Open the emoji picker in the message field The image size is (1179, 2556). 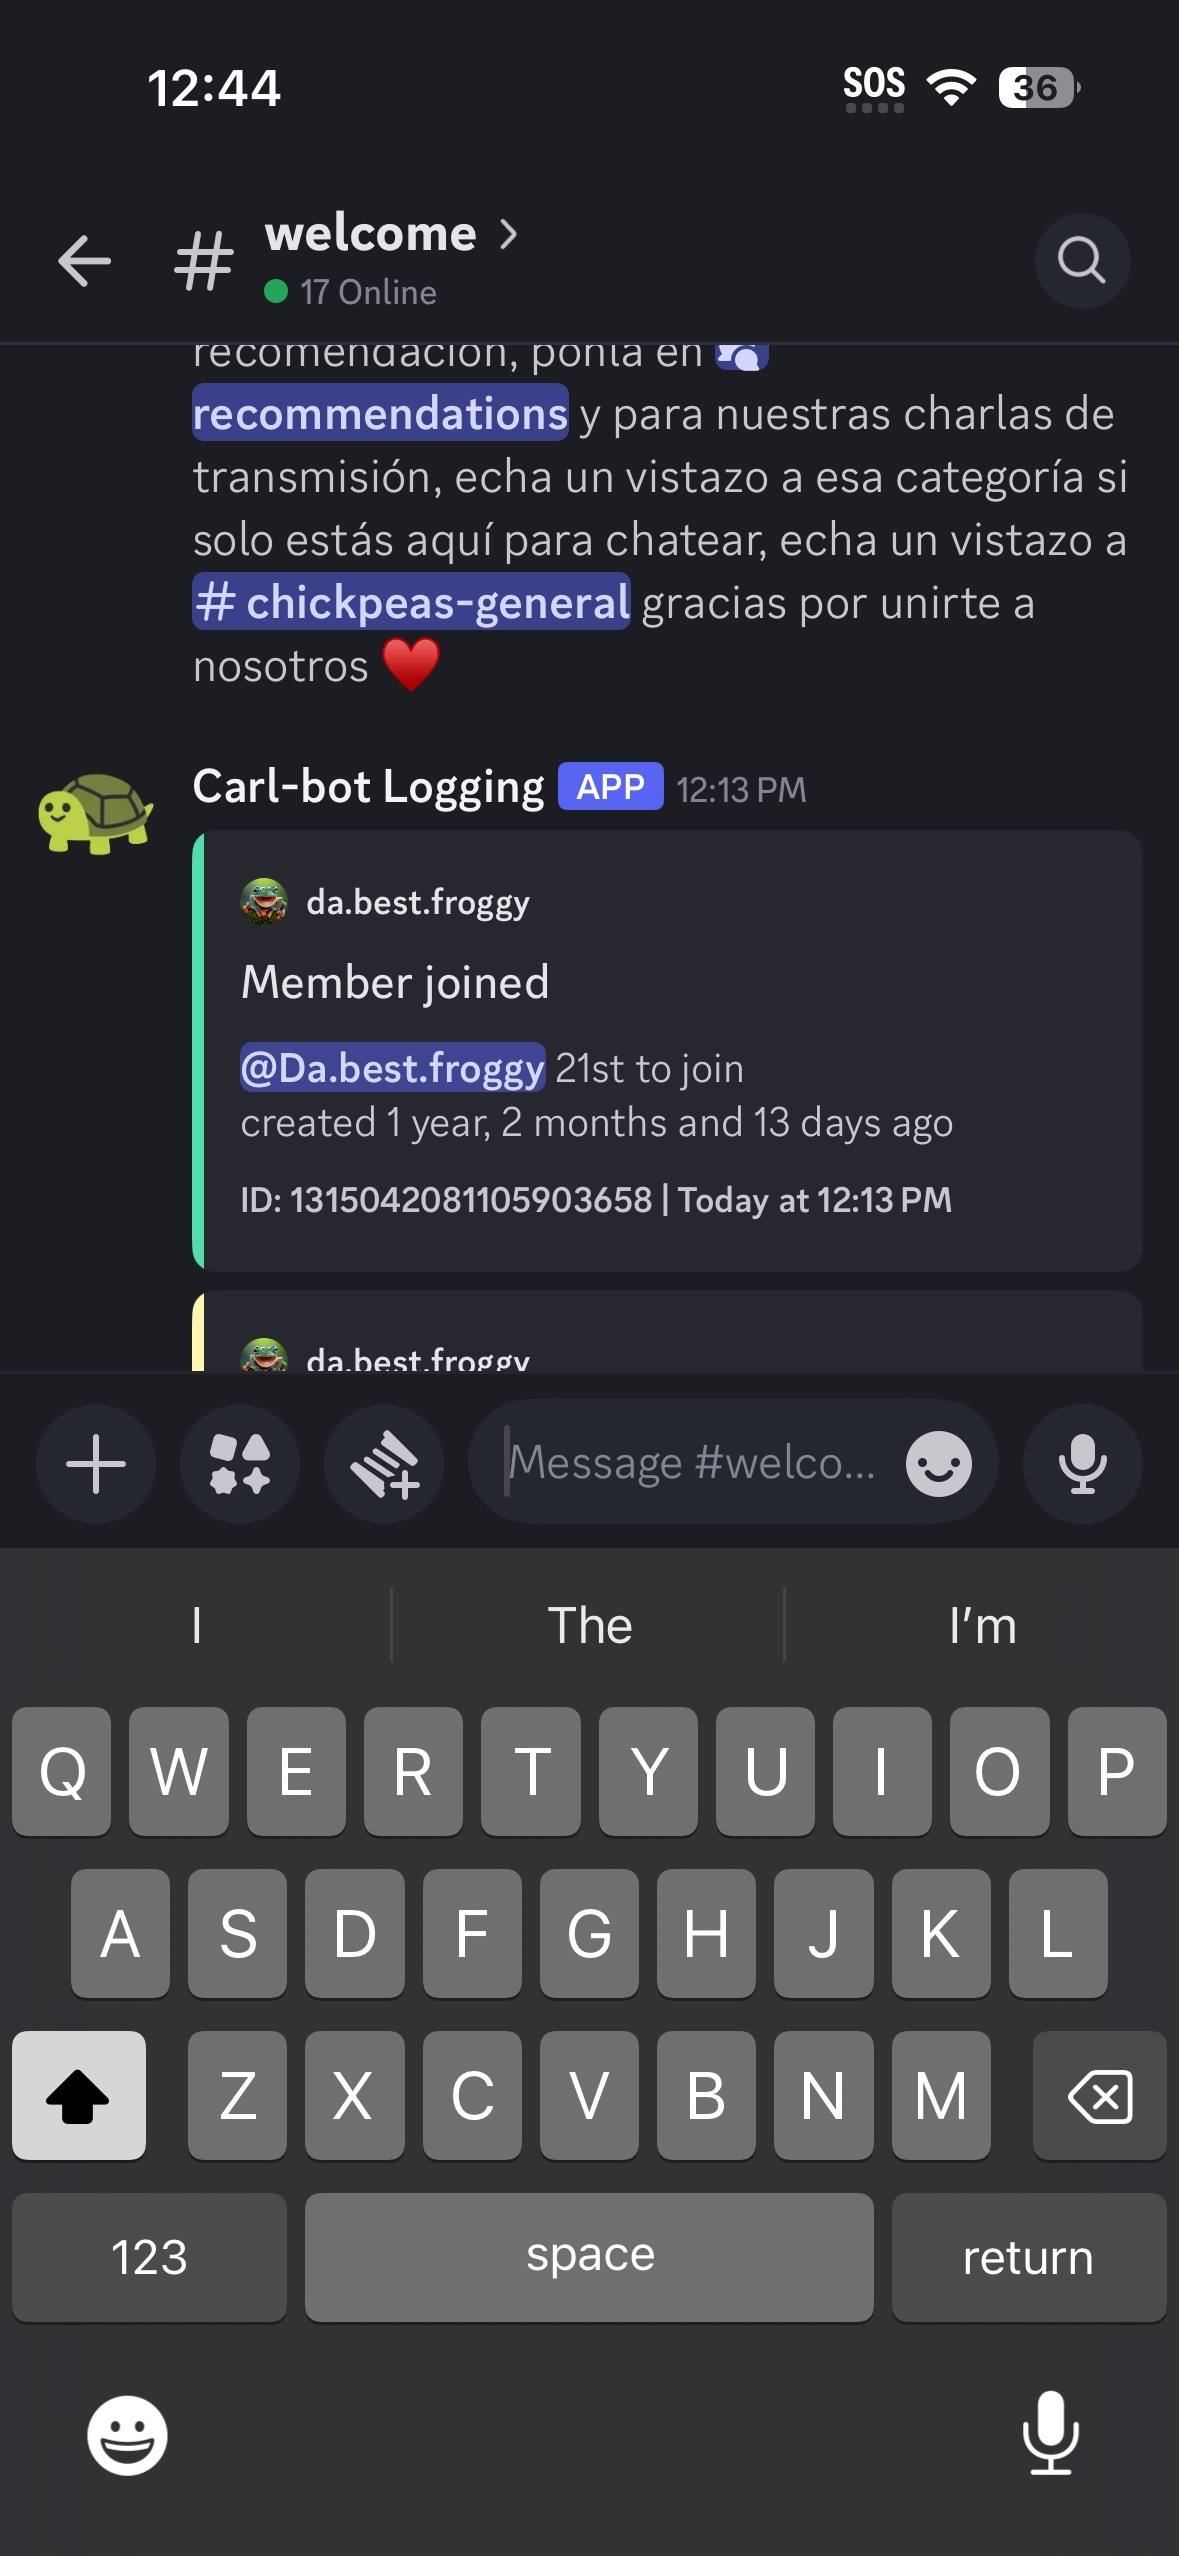click(938, 1461)
